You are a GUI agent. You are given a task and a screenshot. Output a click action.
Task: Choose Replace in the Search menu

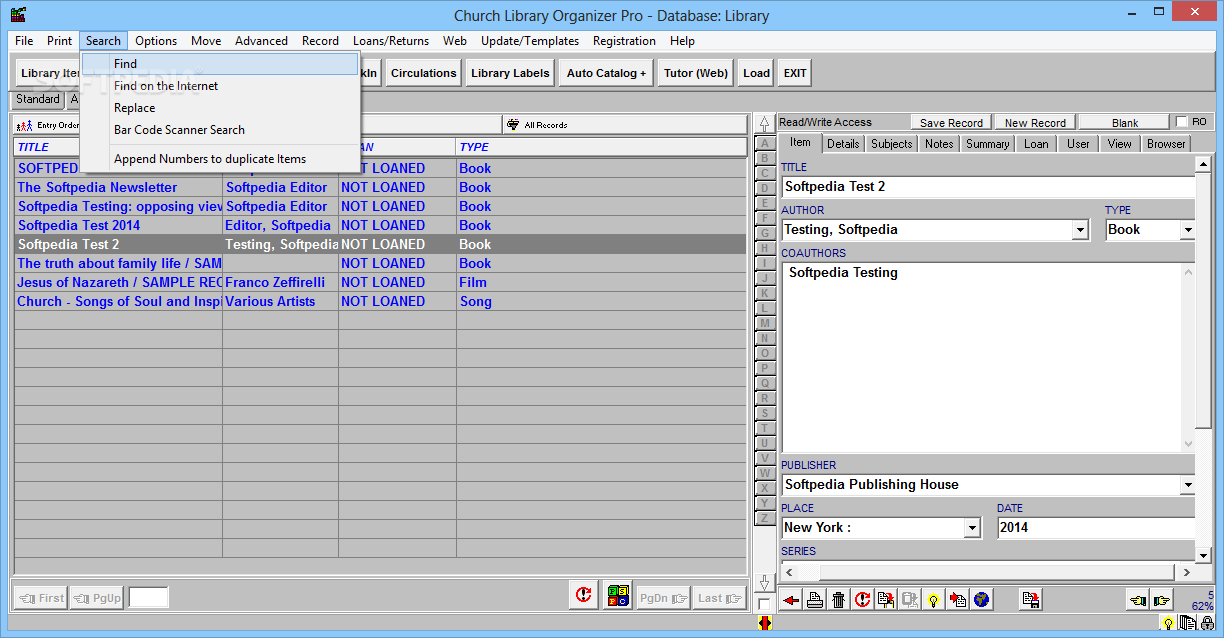220,108
